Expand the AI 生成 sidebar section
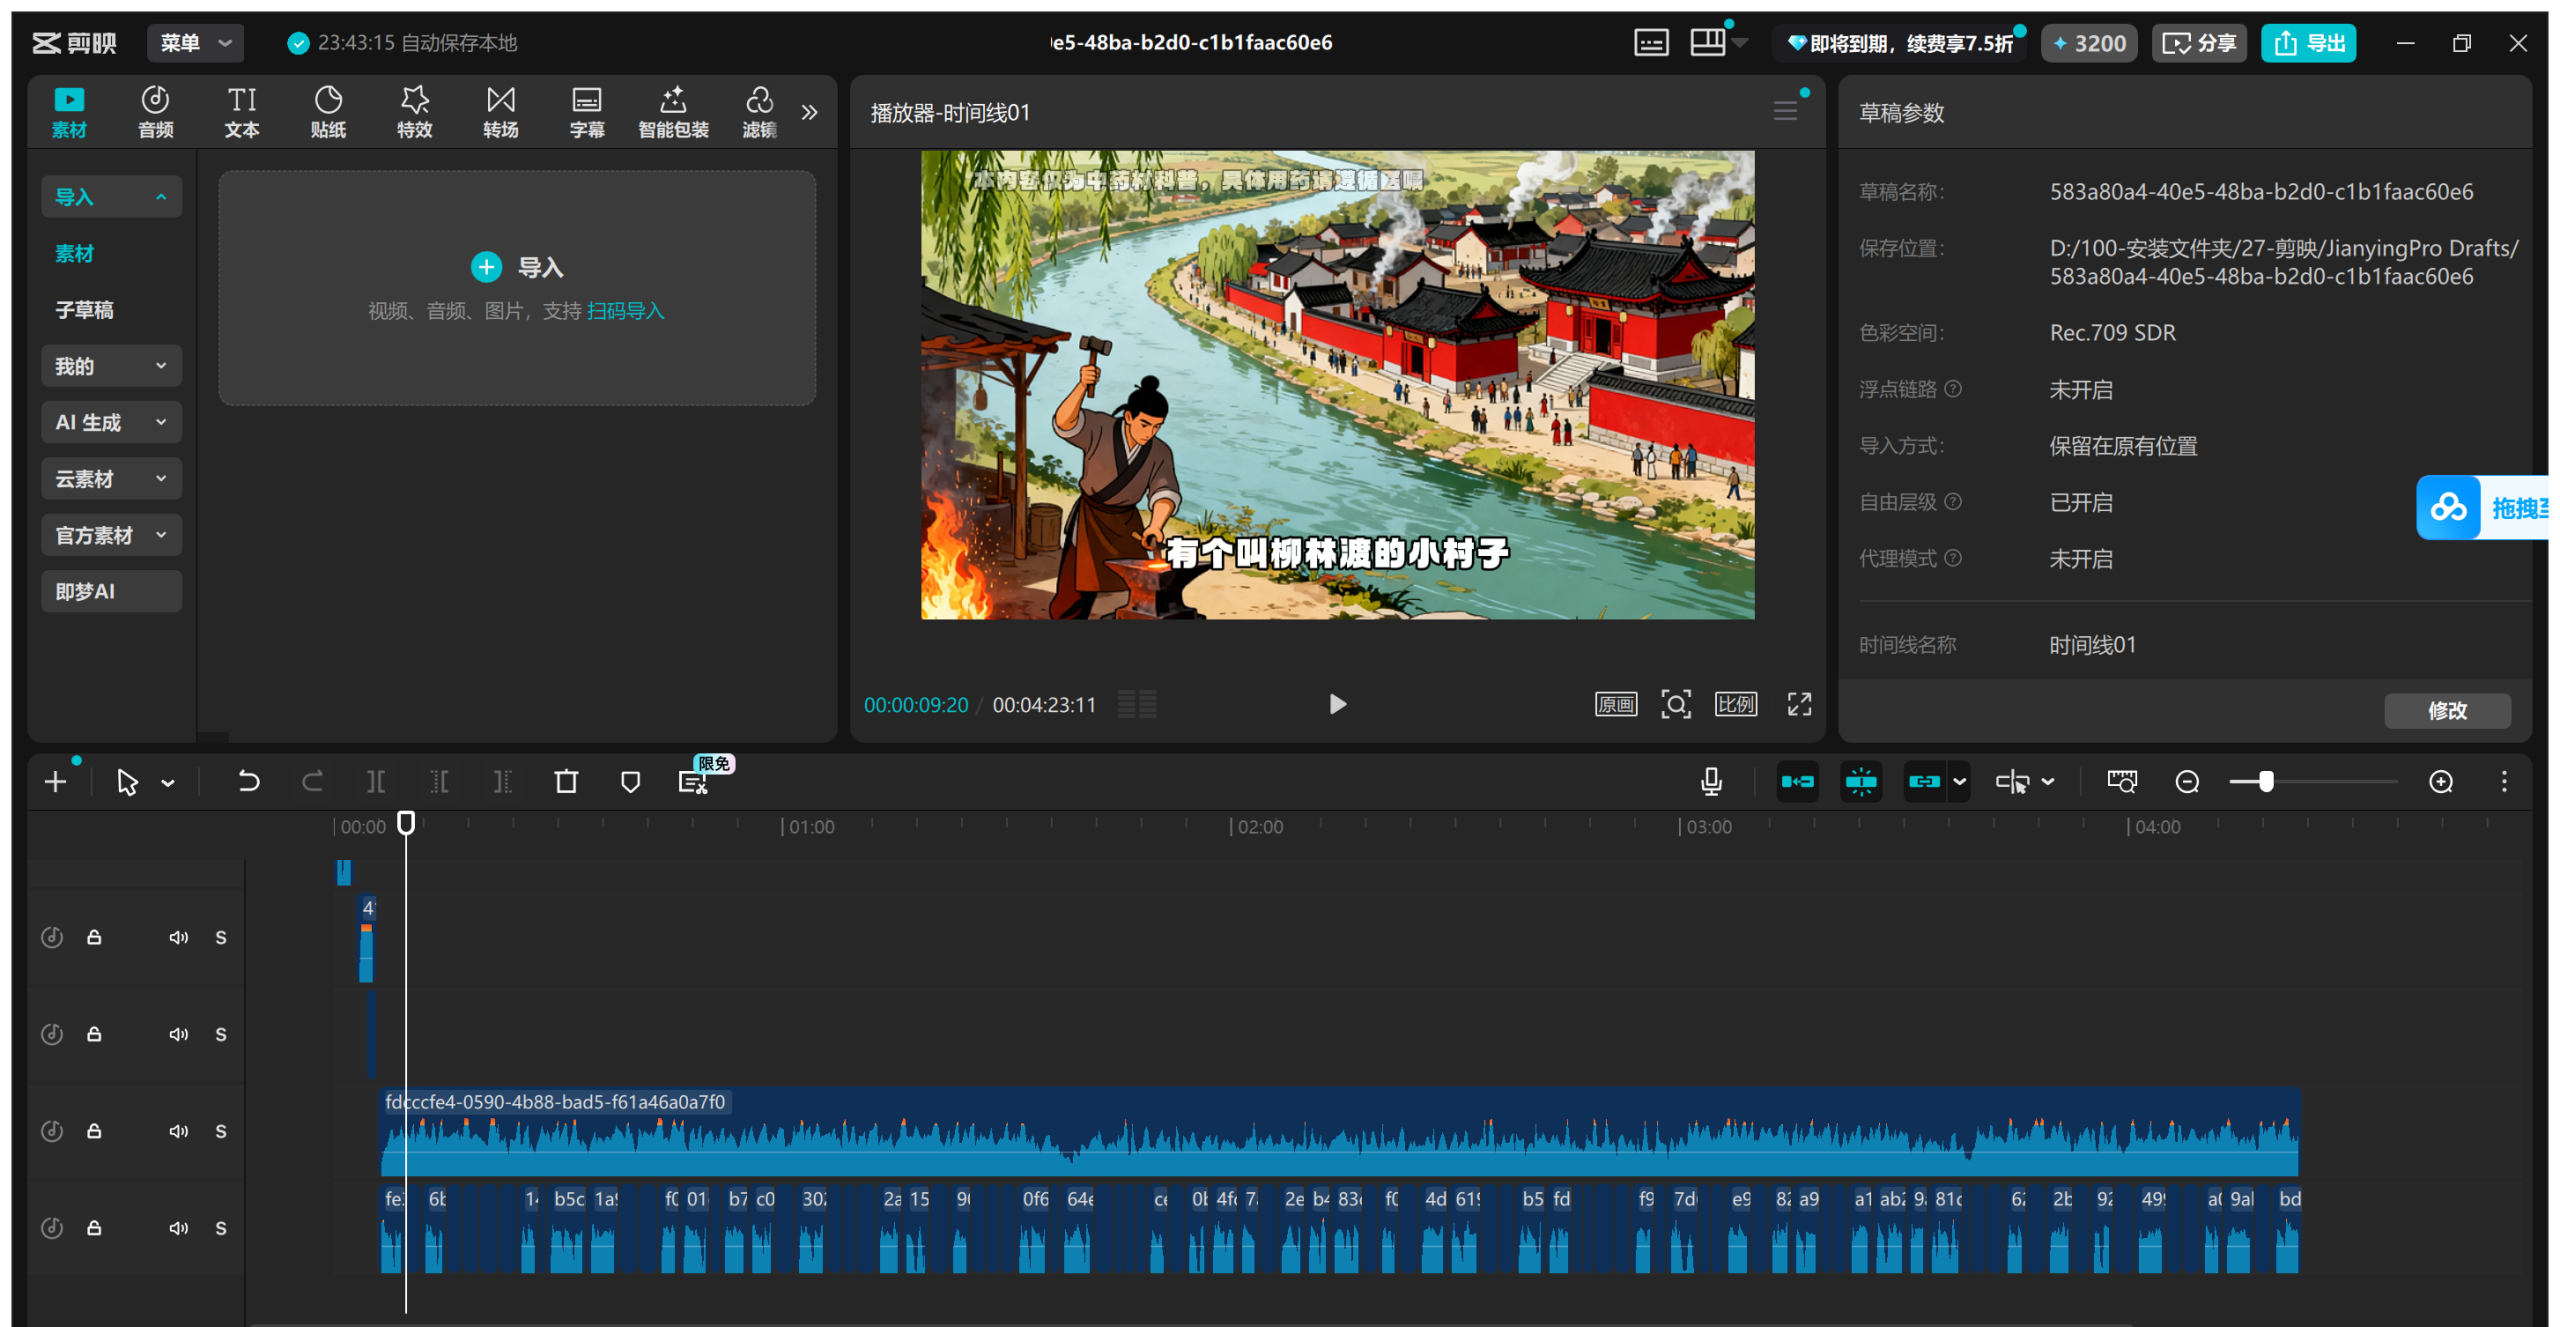The height and width of the screenshot is (1327, 2560). click(x=111, y=423)
